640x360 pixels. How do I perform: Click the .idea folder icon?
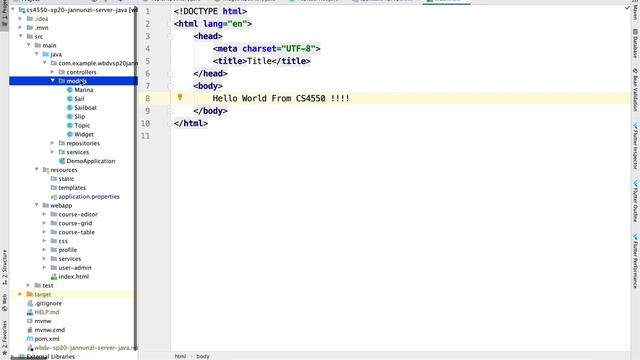[x=29, y=19]
